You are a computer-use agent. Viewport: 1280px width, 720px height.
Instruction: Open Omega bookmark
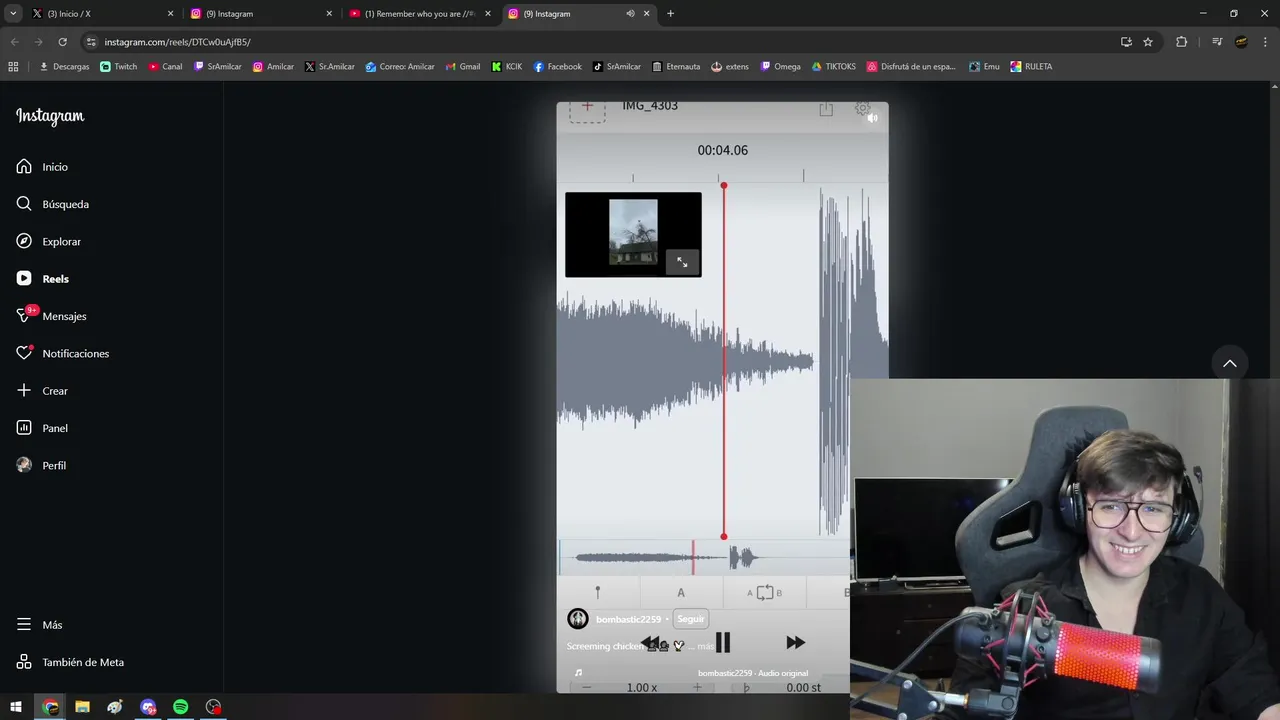pos(780,67)
